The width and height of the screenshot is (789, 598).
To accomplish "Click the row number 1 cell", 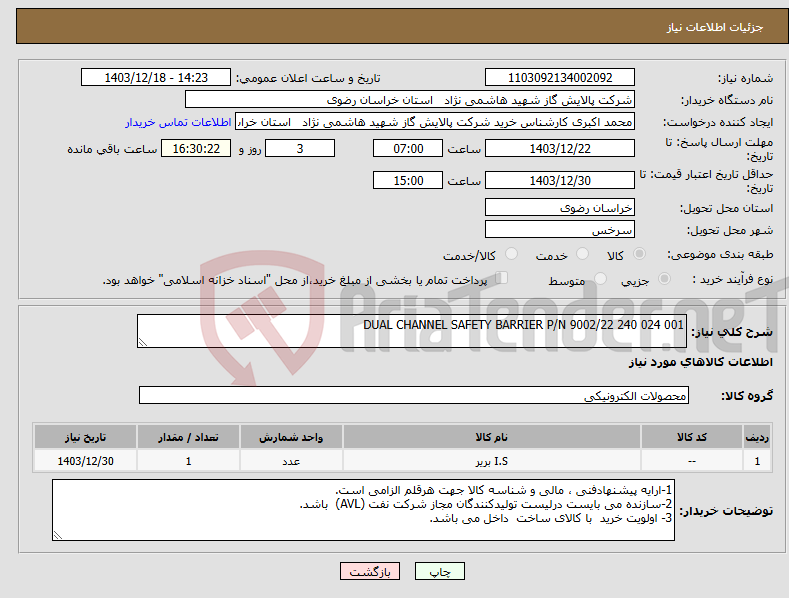I will coord(757,461).
